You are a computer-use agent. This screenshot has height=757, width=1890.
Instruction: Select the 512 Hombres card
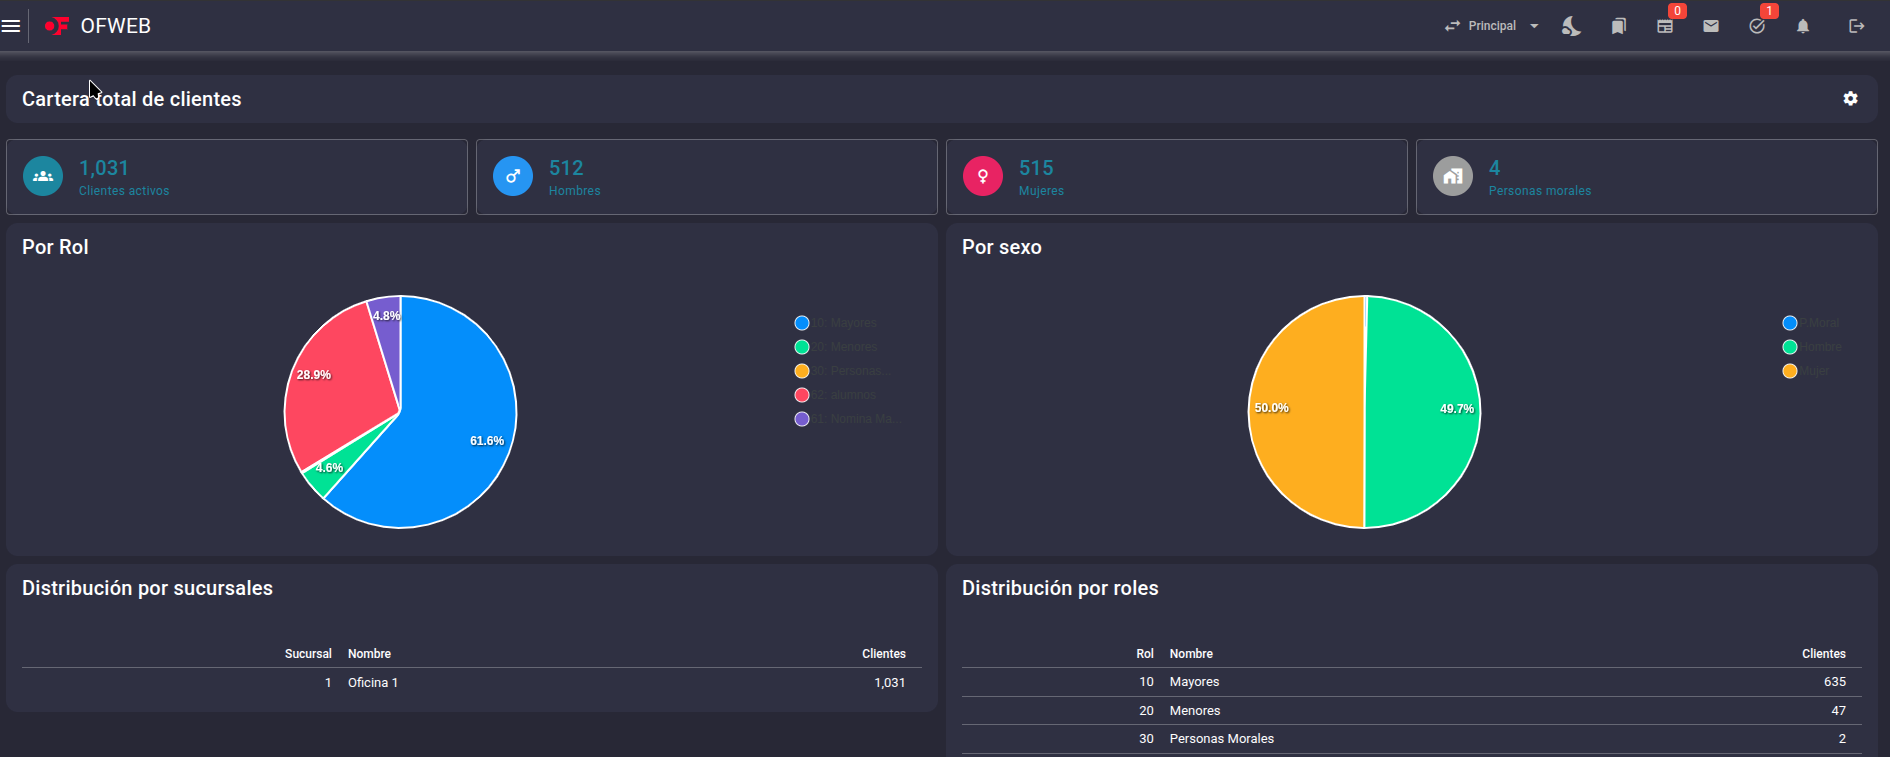707,177
